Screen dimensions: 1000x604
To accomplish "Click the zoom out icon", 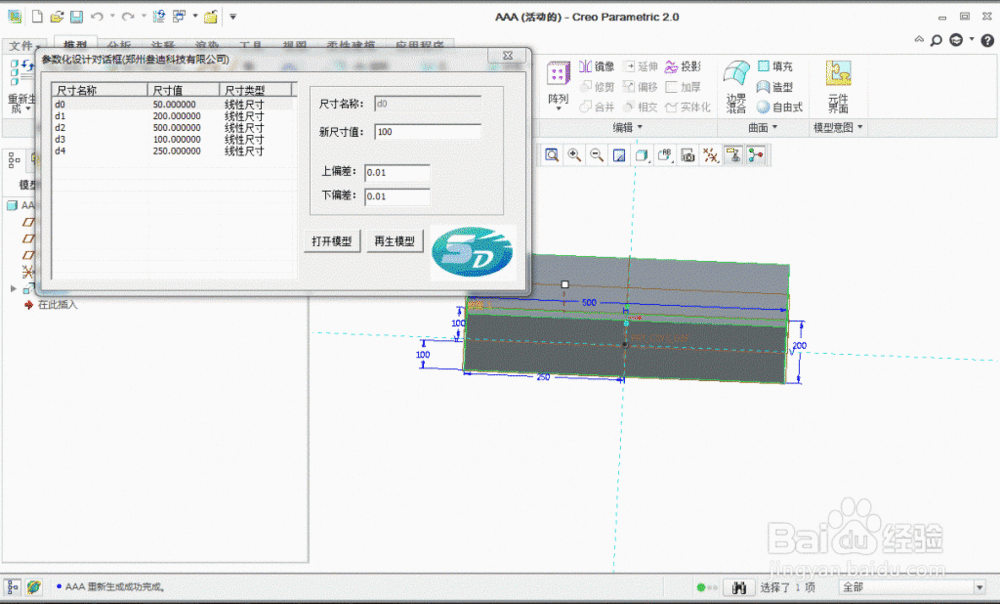I will coord(596,155).
